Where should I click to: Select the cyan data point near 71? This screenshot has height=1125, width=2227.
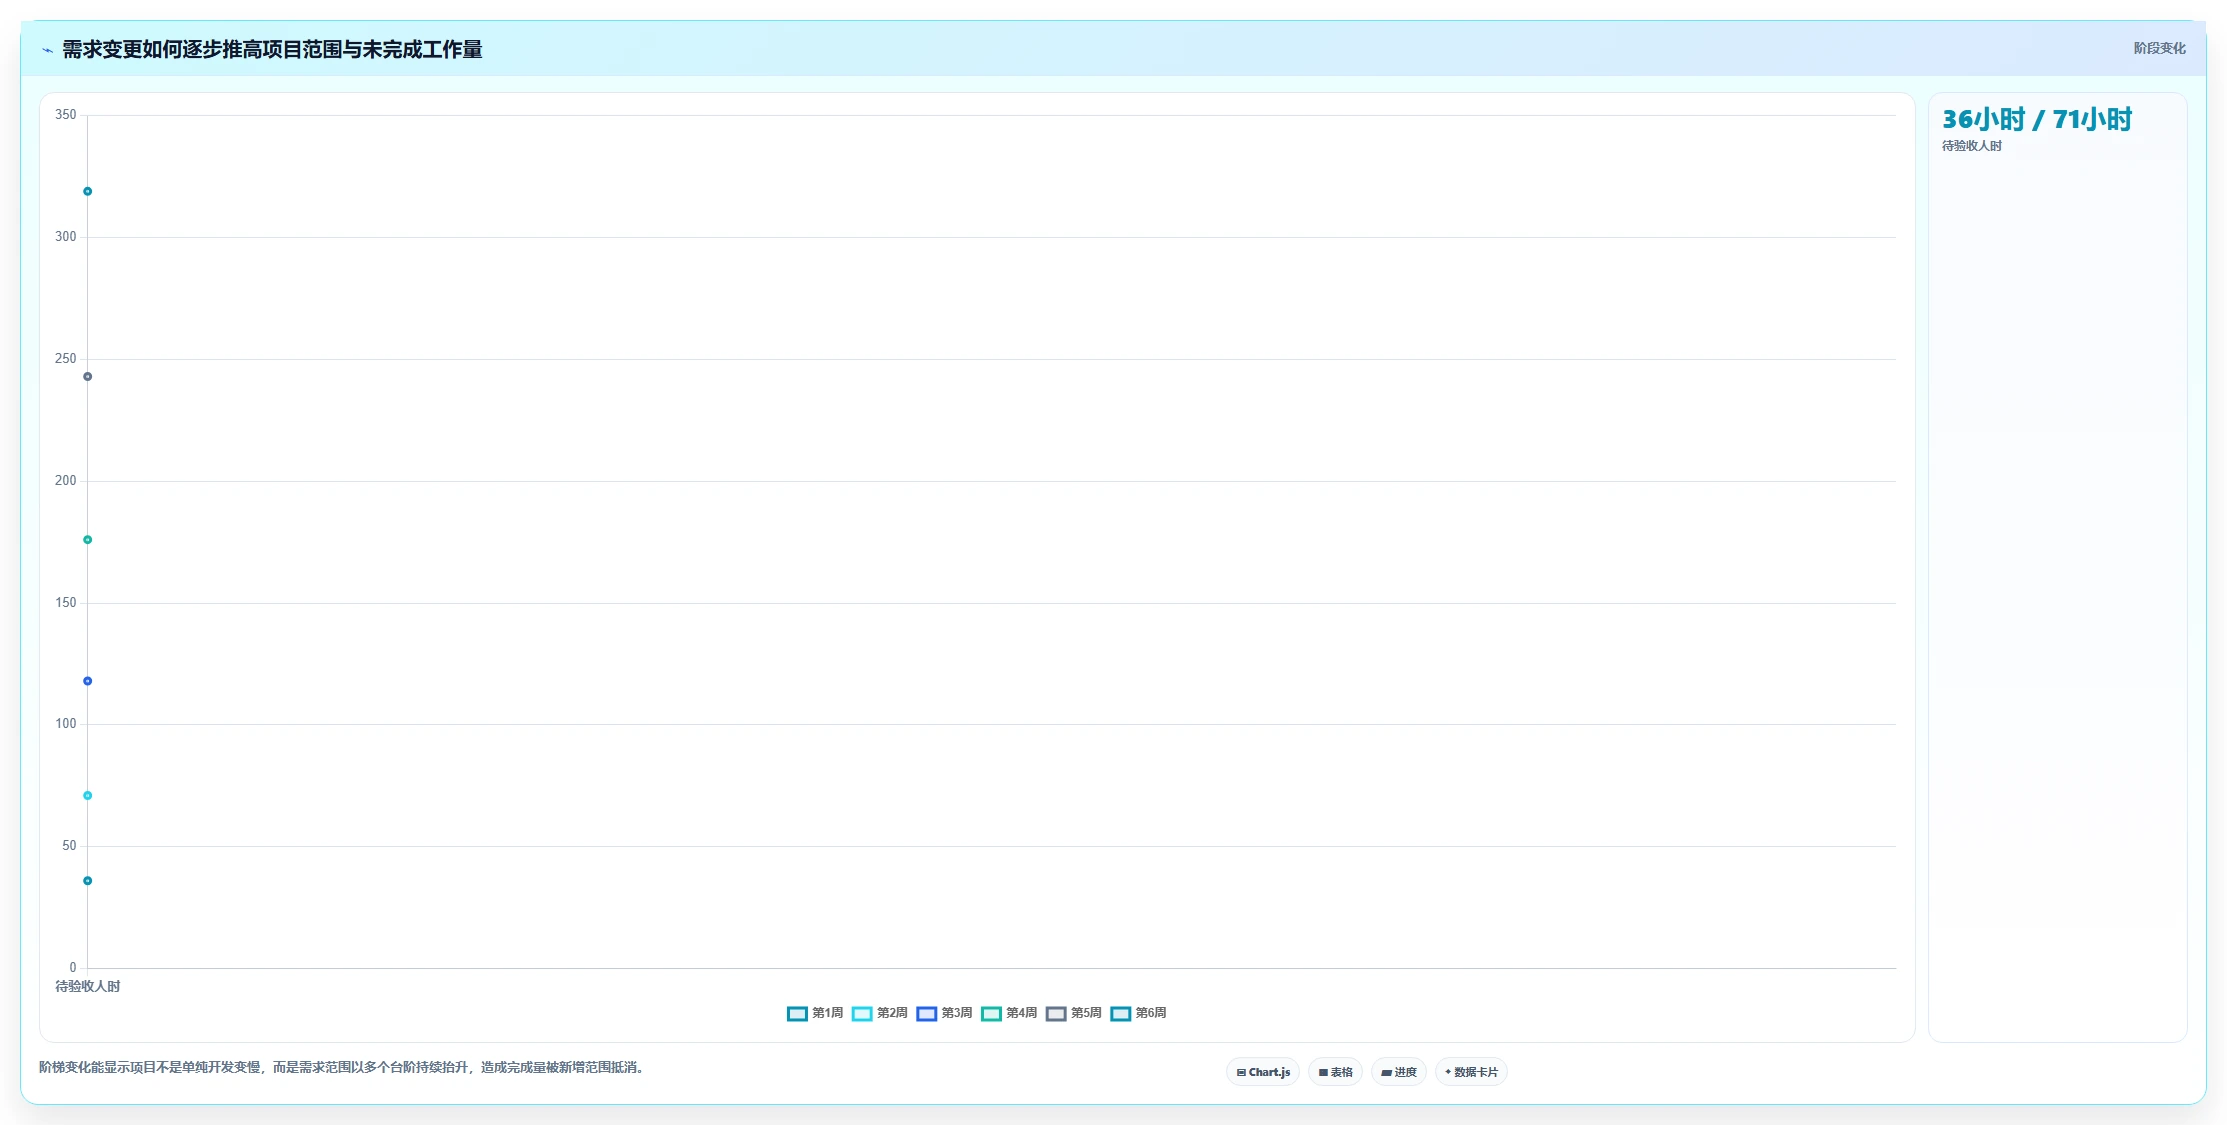[87, 796]
